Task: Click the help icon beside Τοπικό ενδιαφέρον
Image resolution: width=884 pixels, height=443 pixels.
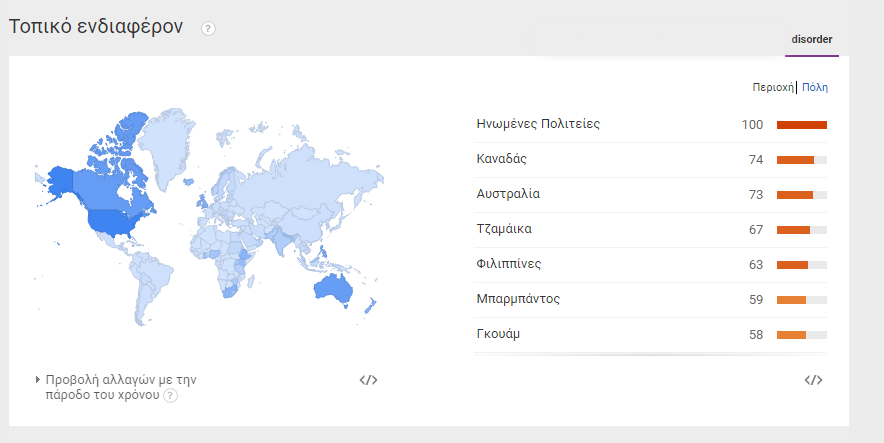Action: pos(208,29)
